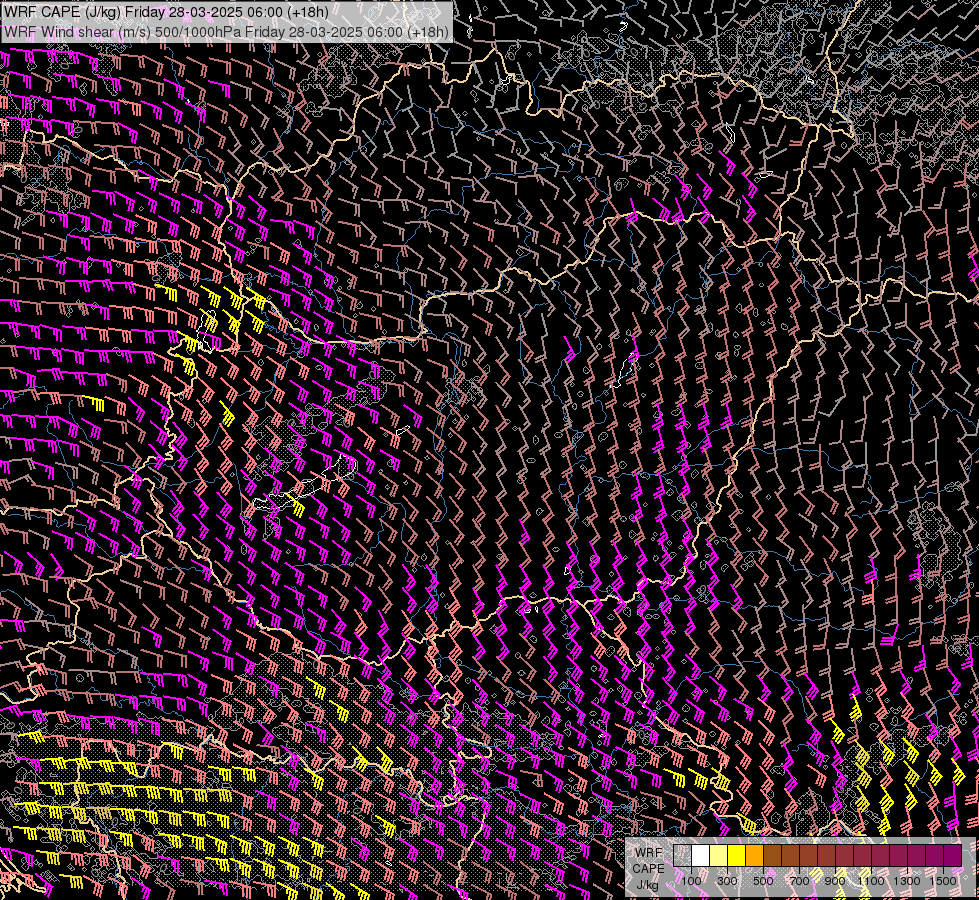Viewport: 979px width, 900px height.
Task: Click the WRF Wind shear title line
Action: point(226,32)
